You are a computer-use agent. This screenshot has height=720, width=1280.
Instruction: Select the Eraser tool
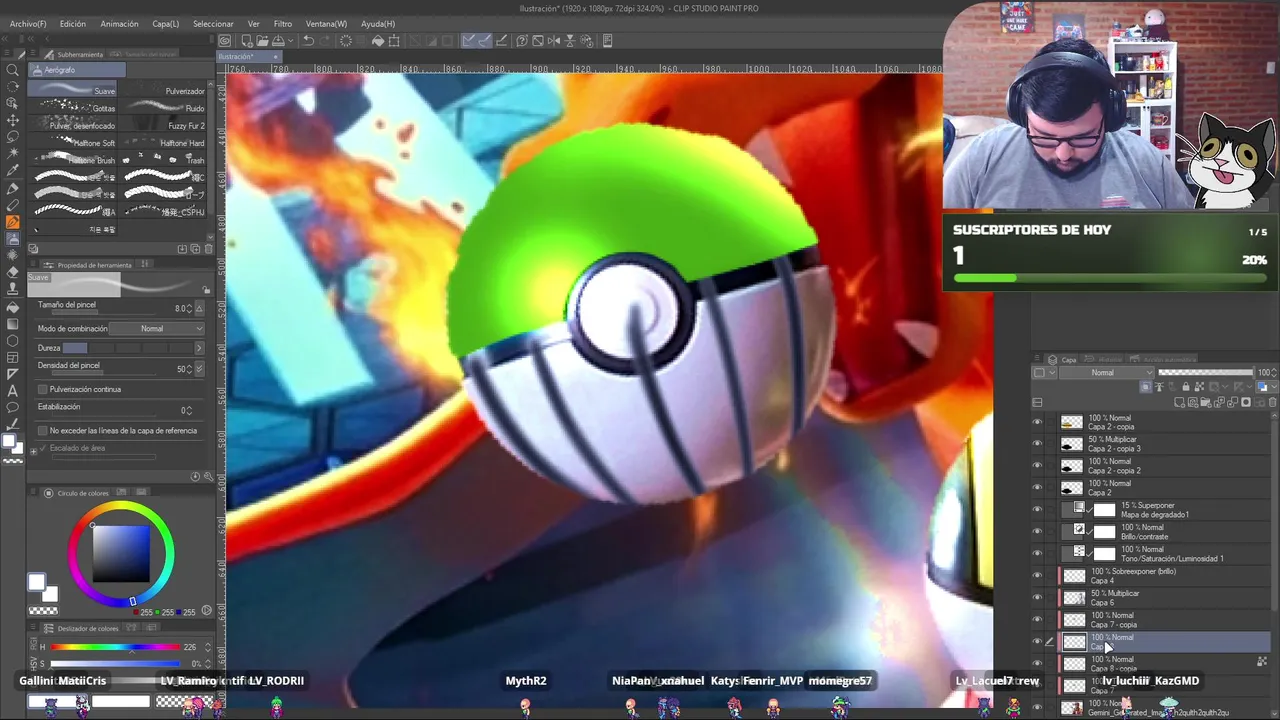point(13,273)
